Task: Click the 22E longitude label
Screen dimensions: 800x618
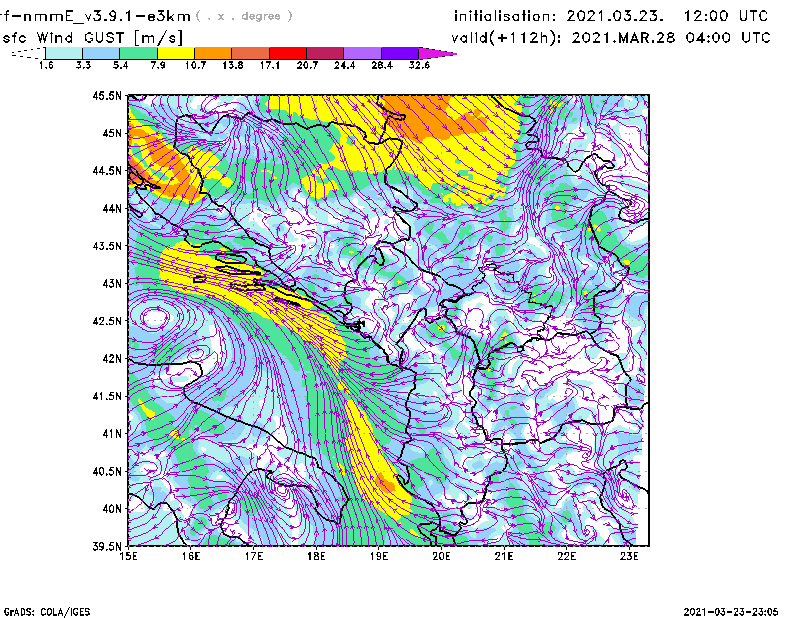Action: point(566,556)
